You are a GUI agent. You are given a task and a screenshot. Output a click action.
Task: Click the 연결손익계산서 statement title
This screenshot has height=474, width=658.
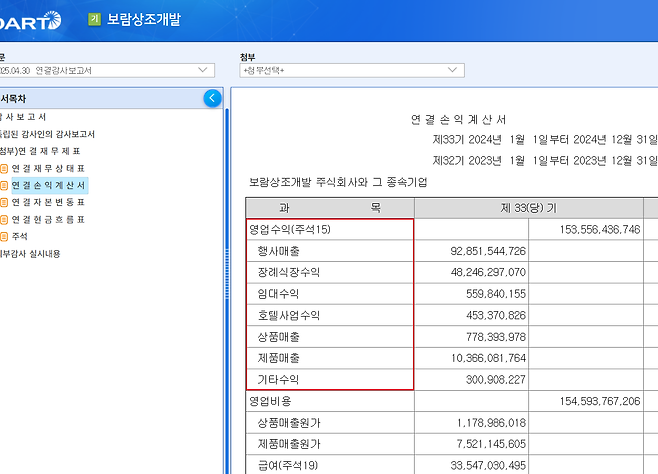(x=458, y=120)
